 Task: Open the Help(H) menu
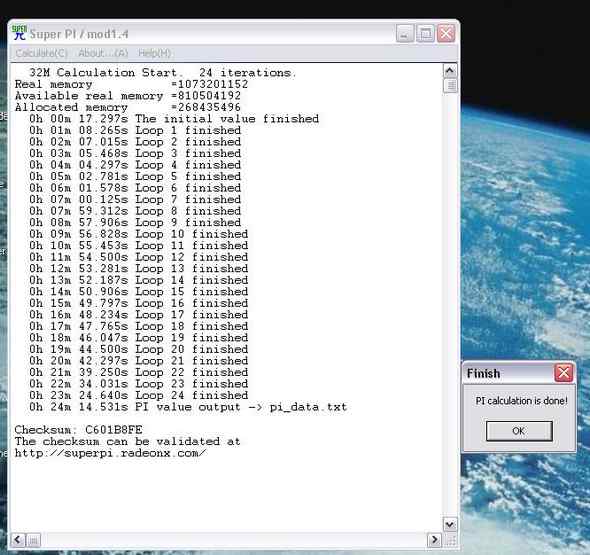155,53
